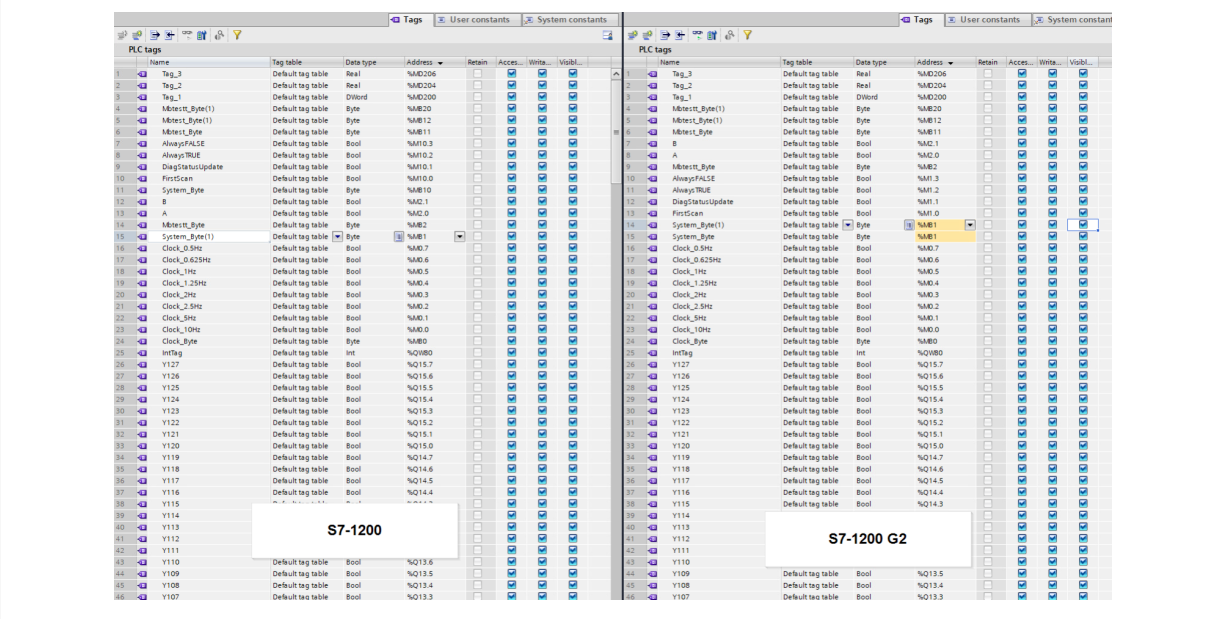1224x619 pixels.
Task: Click Data type column header in right pane
Action: pos(883,62)
